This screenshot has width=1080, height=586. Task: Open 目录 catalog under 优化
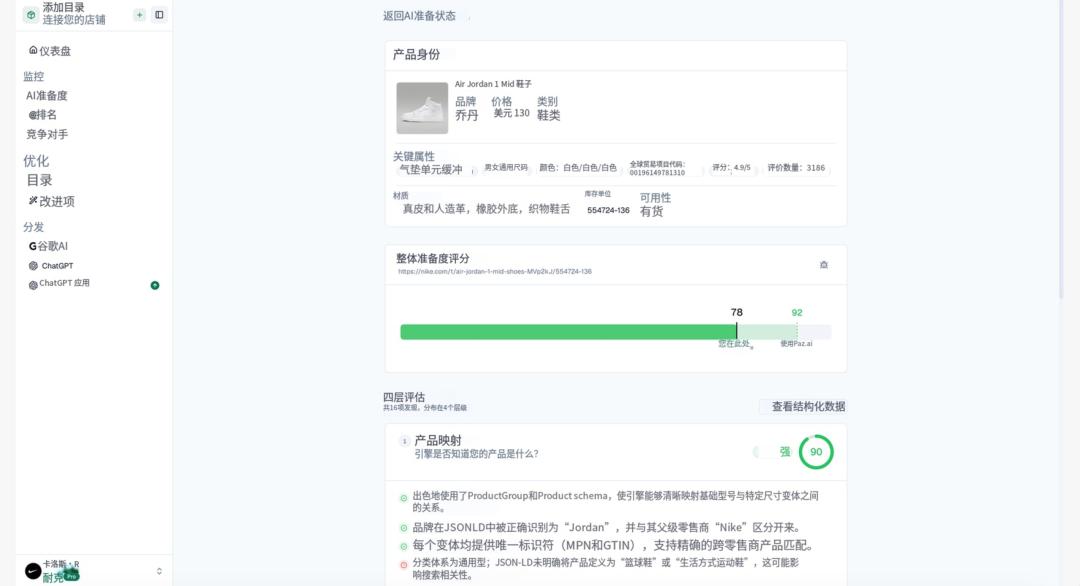(x=39, y=180)
